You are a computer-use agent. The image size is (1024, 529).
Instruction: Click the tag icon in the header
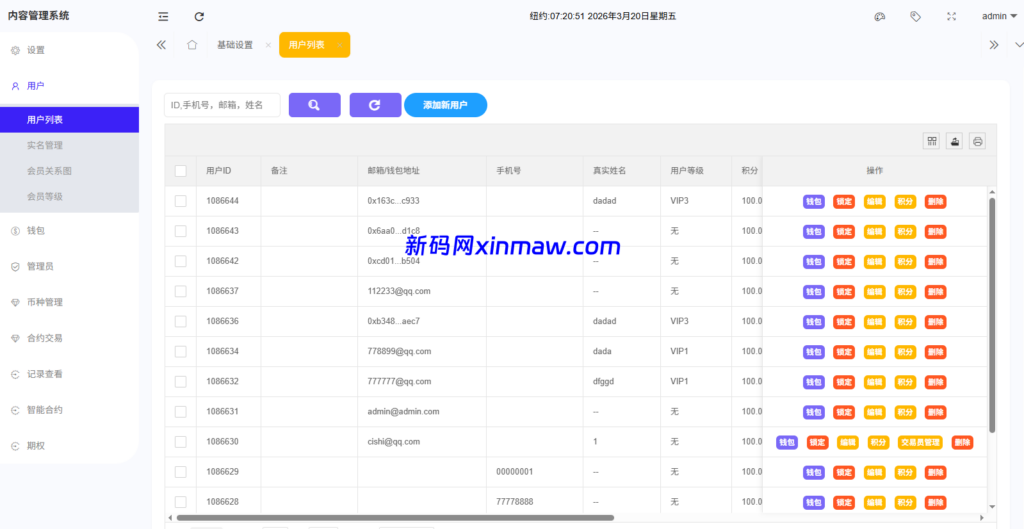[916, 17]
